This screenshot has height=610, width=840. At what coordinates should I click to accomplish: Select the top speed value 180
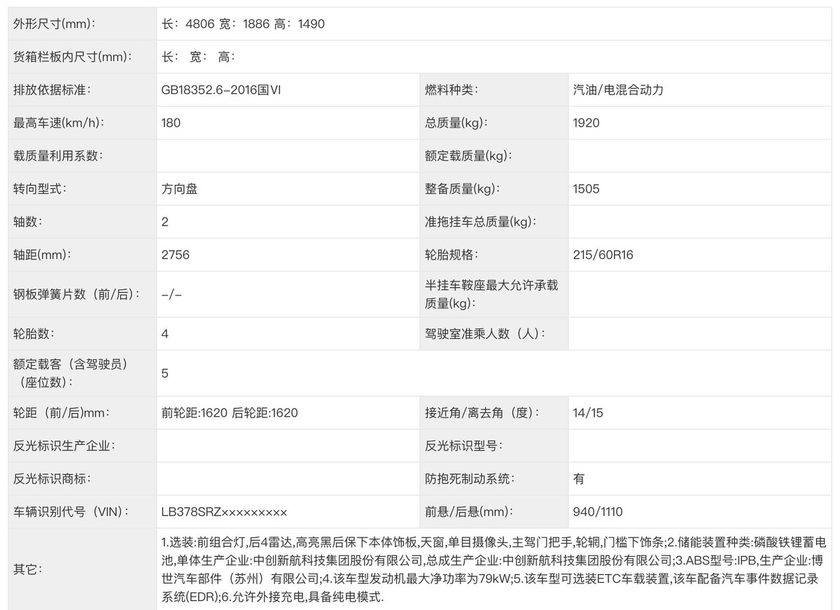coord(171,123)
